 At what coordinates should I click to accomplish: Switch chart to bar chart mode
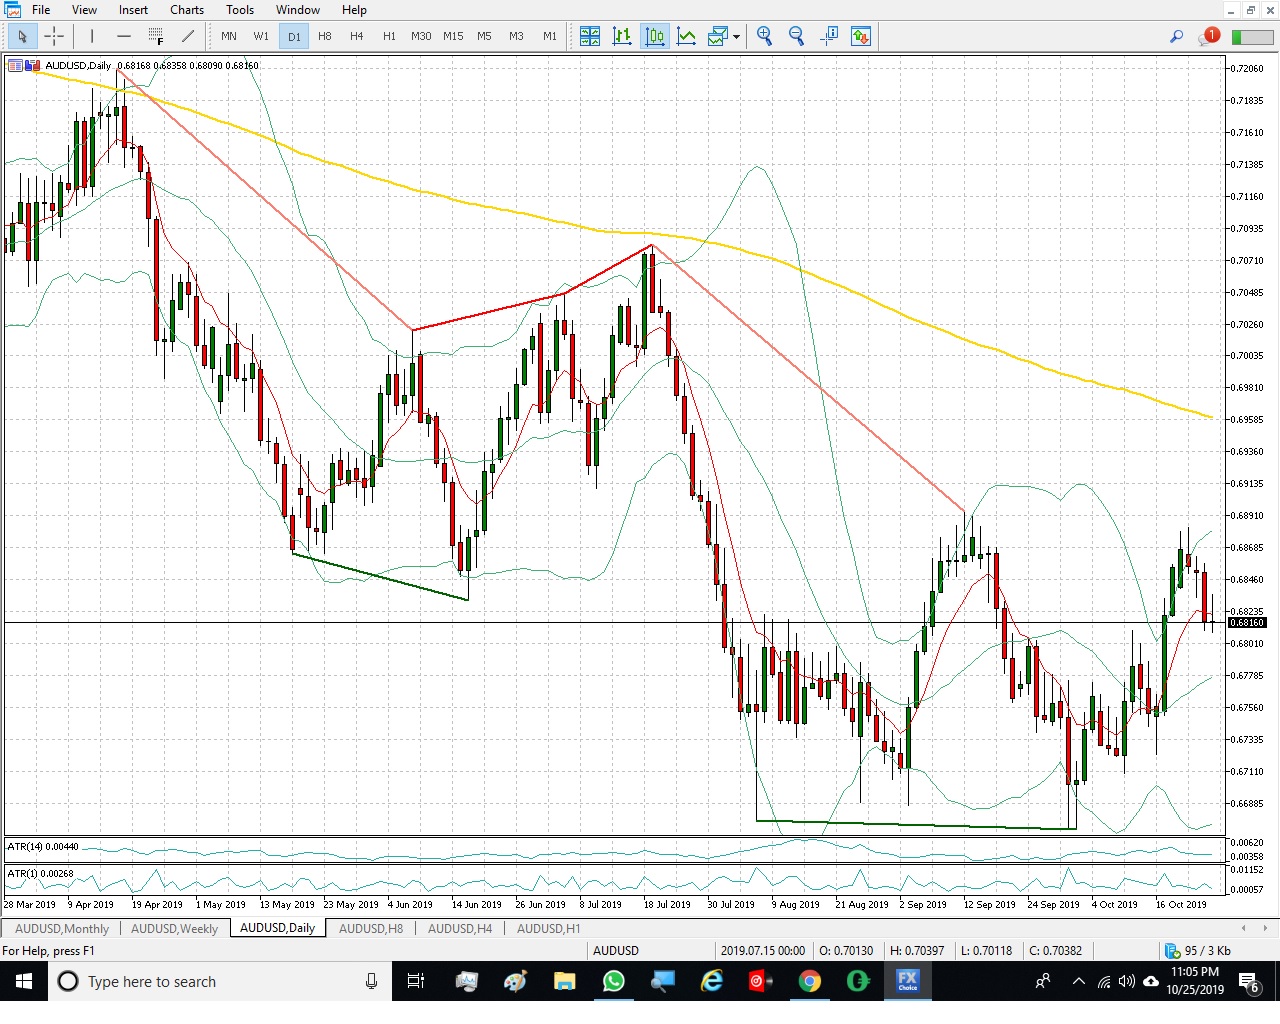tap(622, 36)
